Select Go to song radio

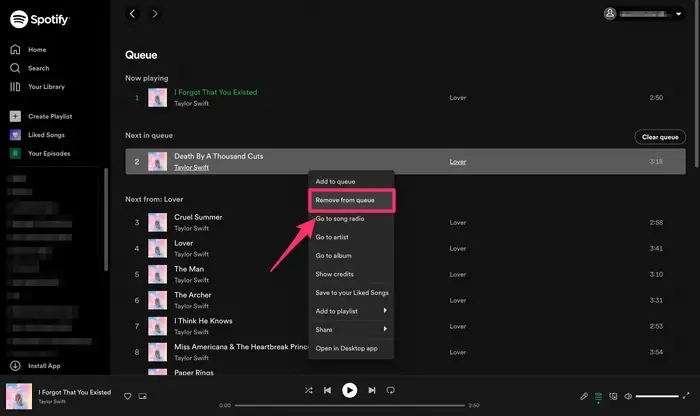[351, 219]
